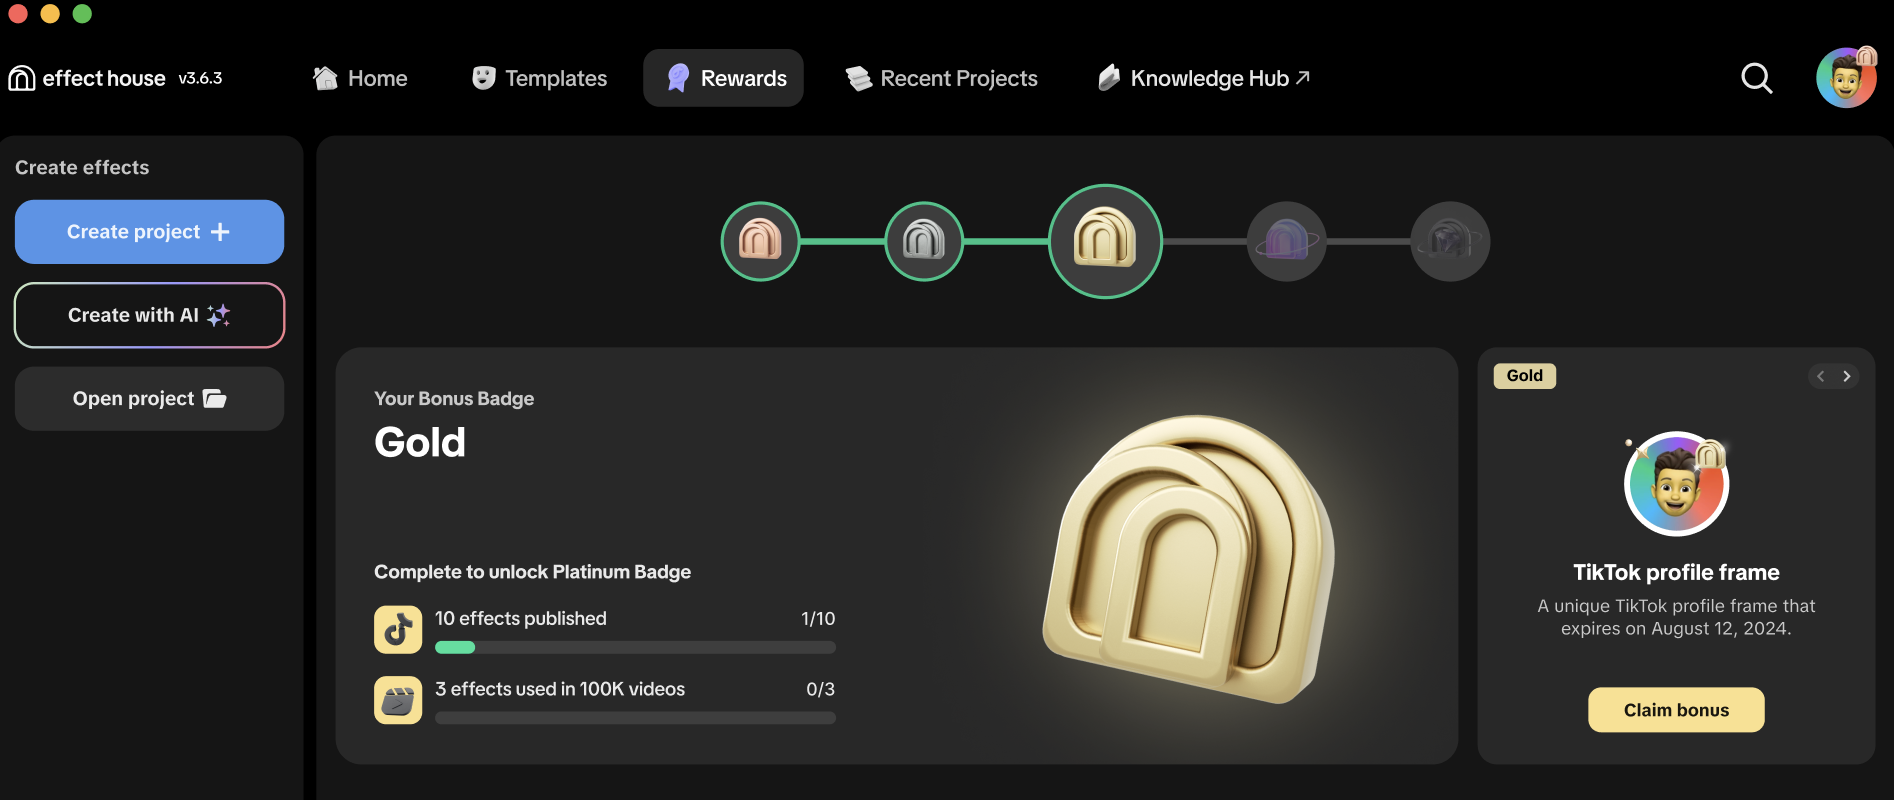
Task: Click the "Your Bonus Badge" heading
Action: tap(454, 399)
